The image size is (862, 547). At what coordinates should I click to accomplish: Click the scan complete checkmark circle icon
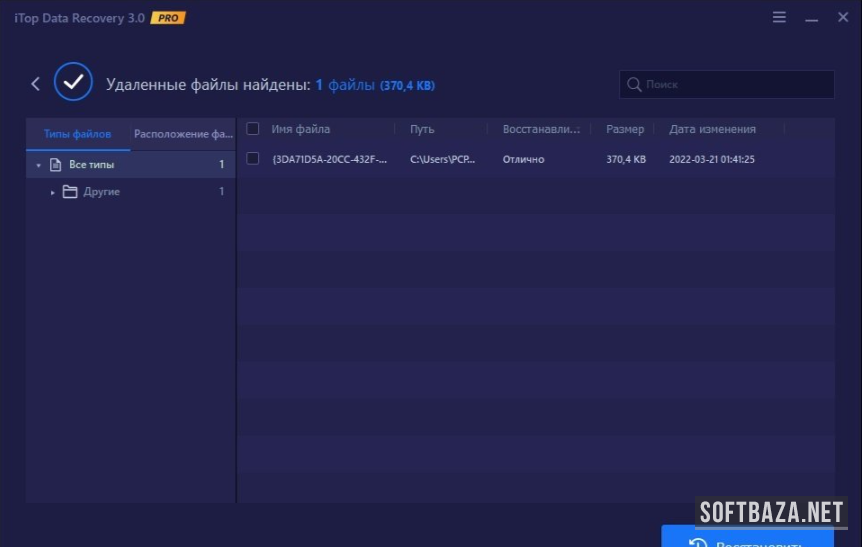(73, 83)
